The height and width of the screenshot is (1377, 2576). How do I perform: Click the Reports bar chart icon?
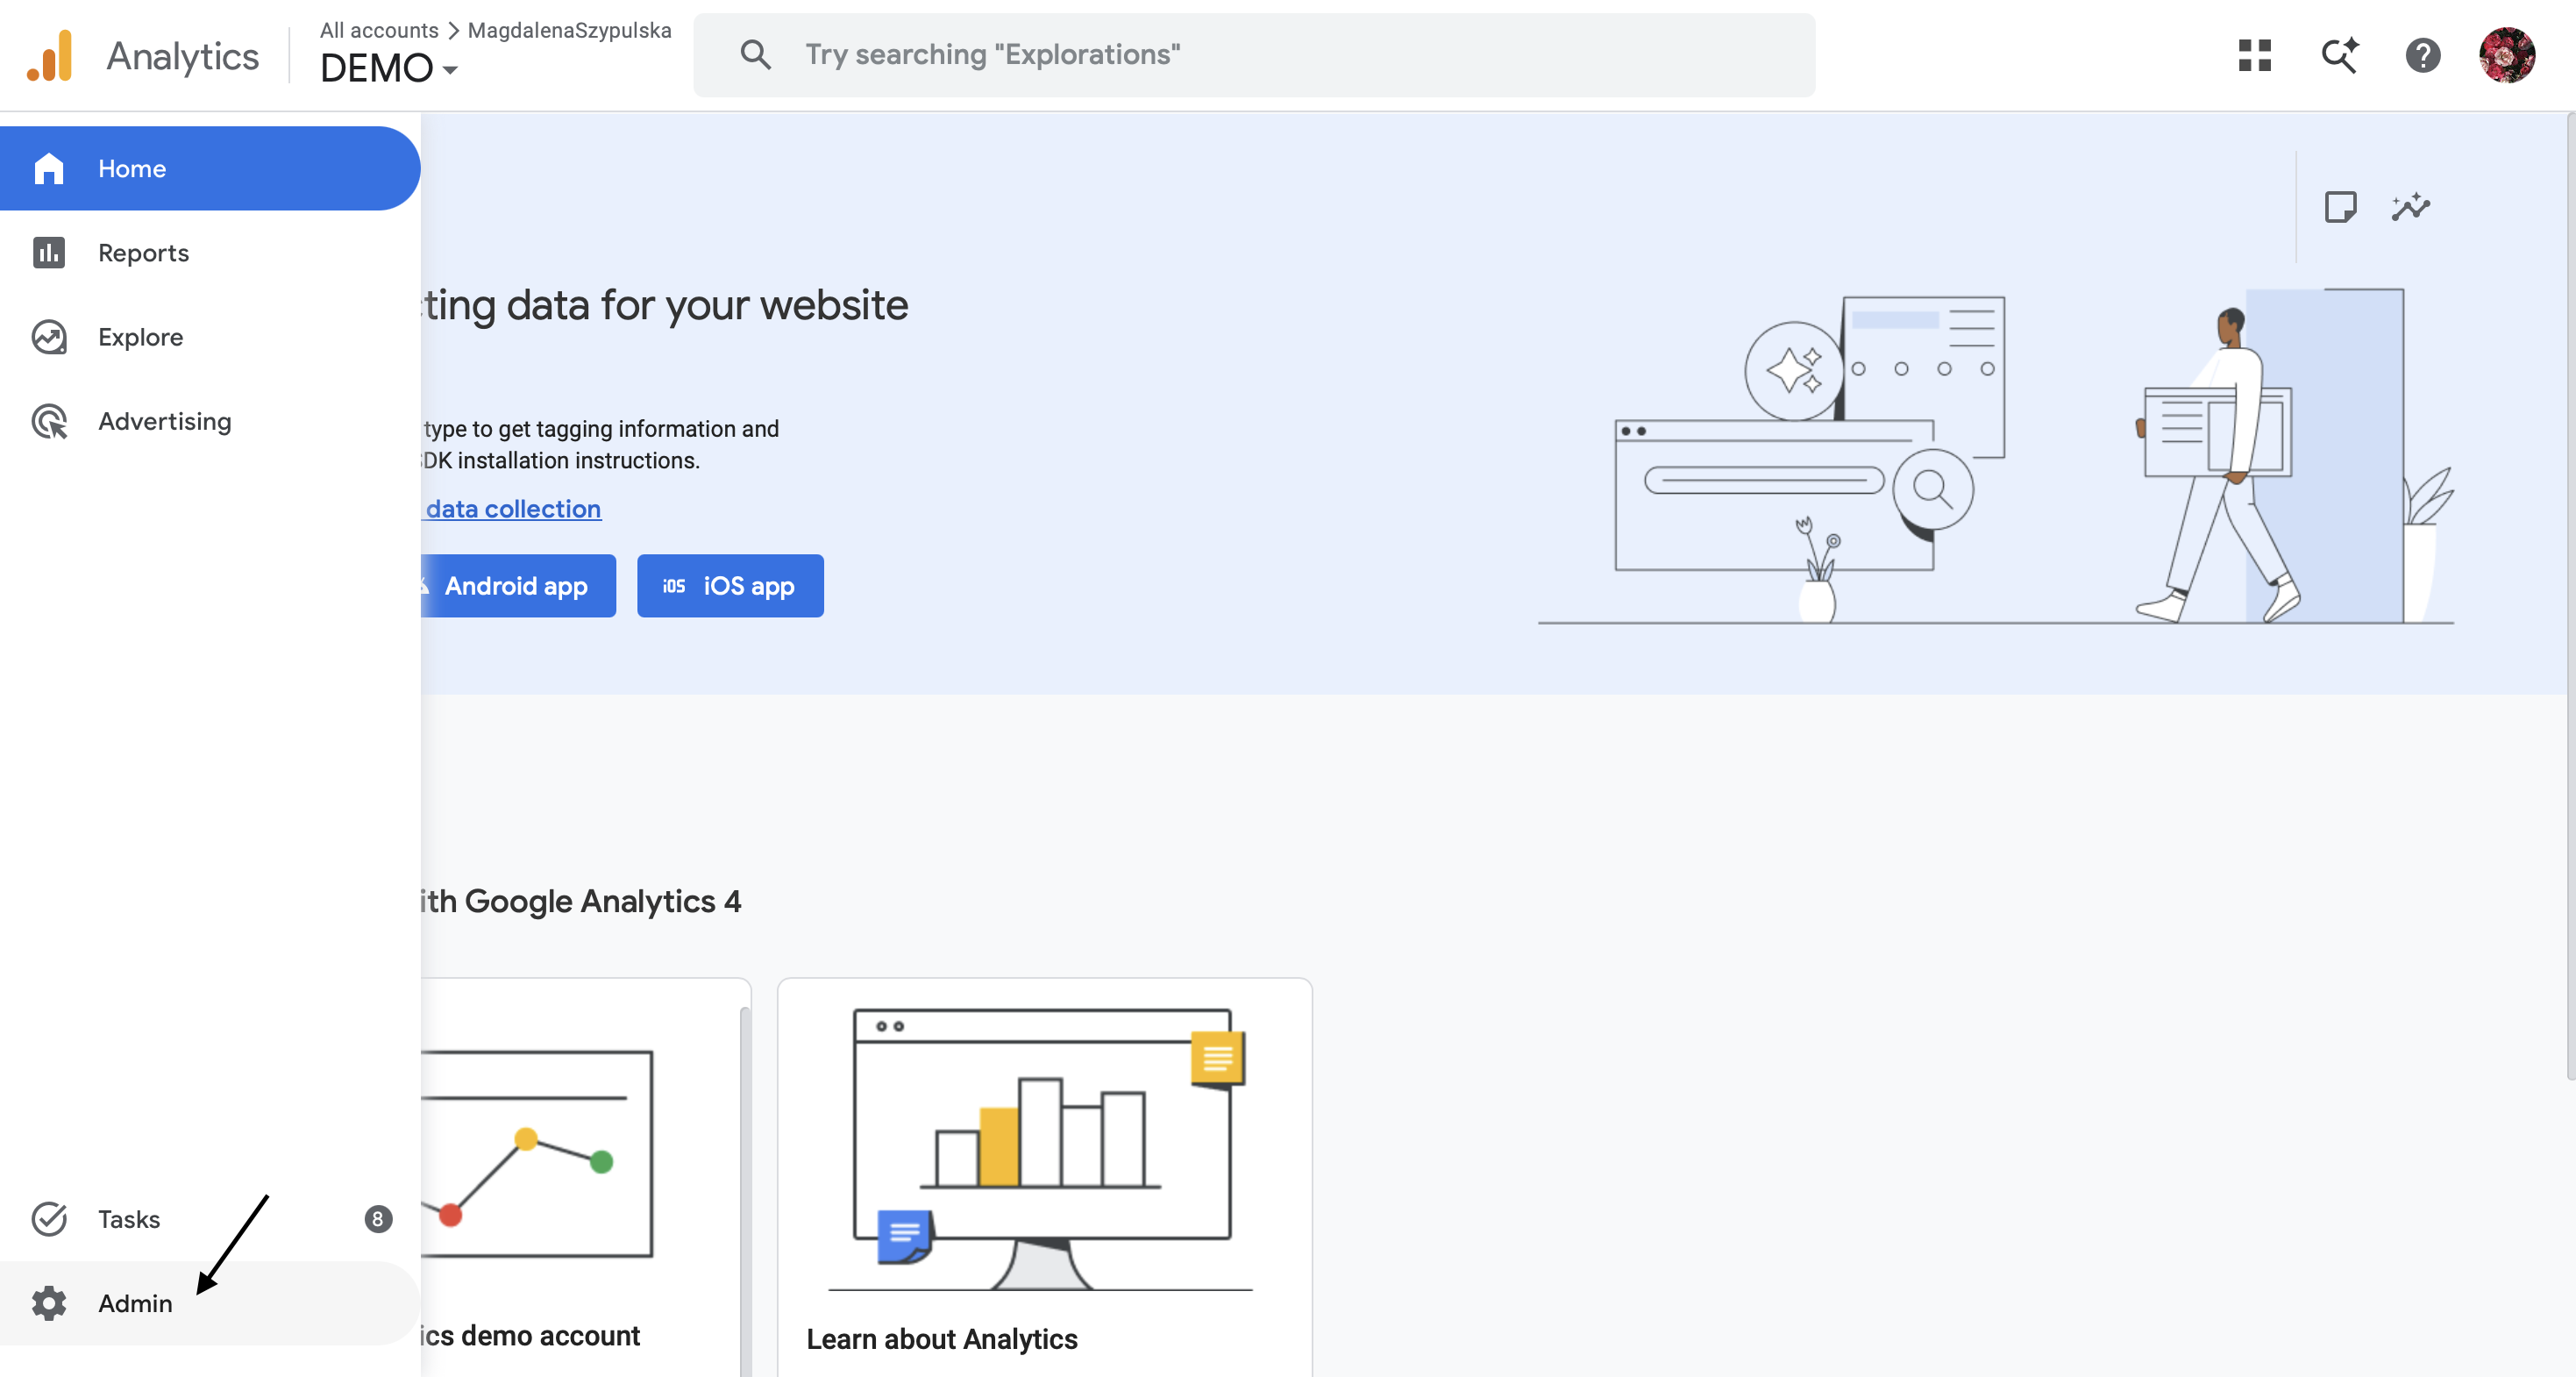click(49, 252)
